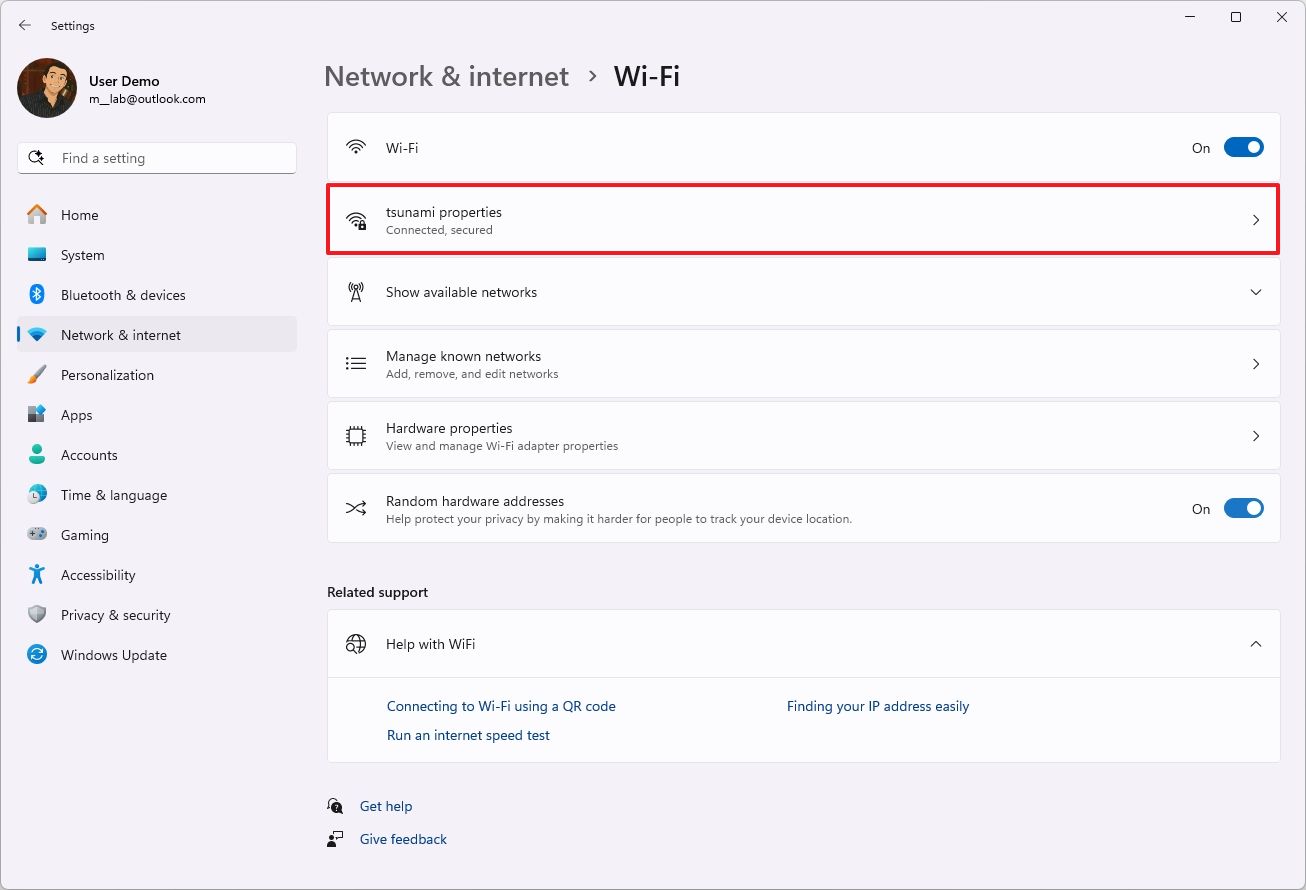Click the Help with WiFi globe icon
Screen dimensions: 1306x890
click(356, 644)
